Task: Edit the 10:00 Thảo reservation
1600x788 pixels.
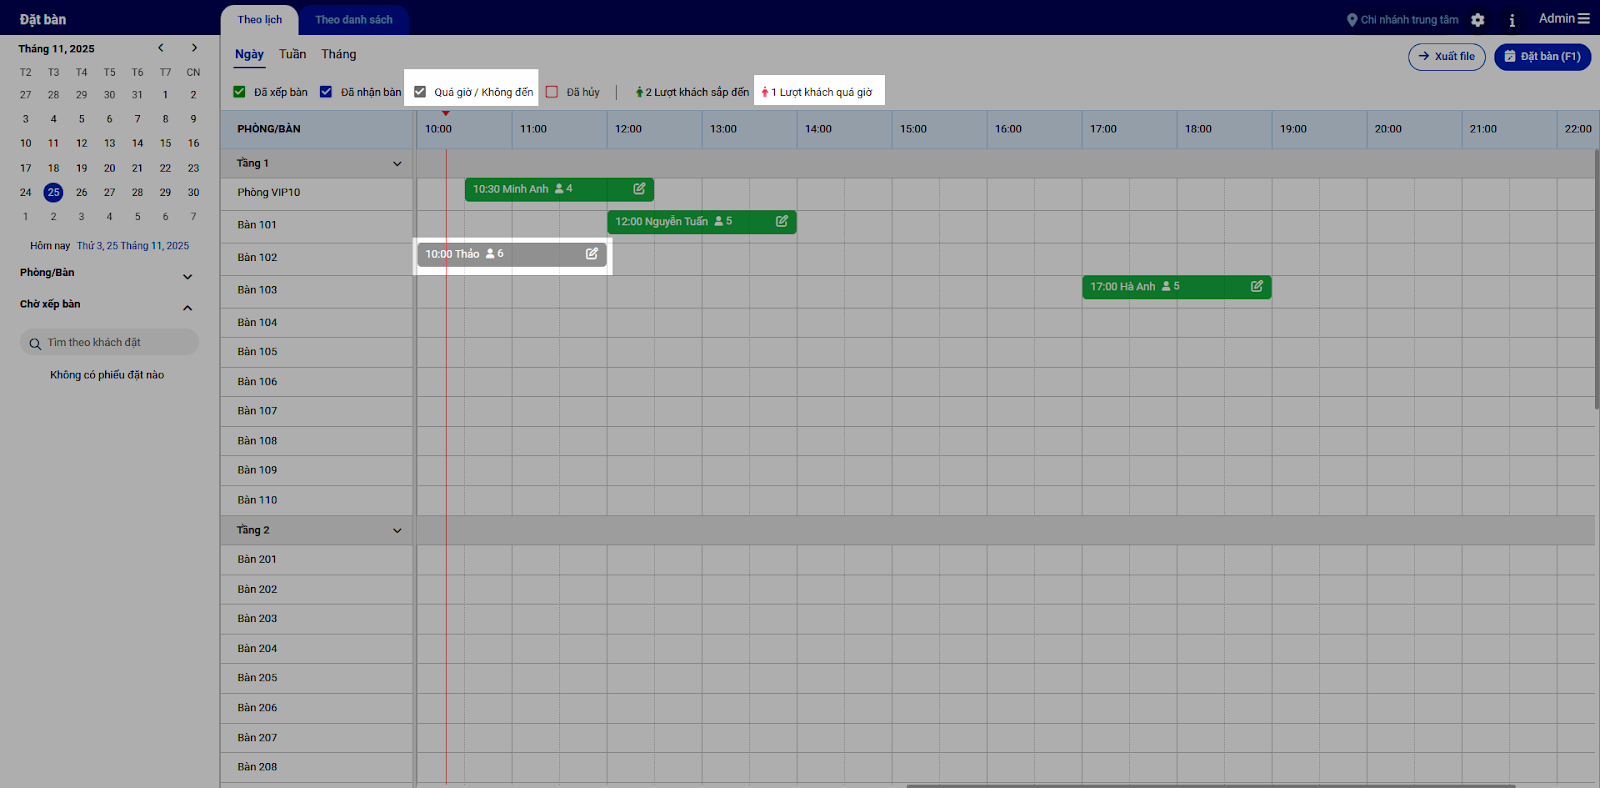Action: click(x=592, y=254)
